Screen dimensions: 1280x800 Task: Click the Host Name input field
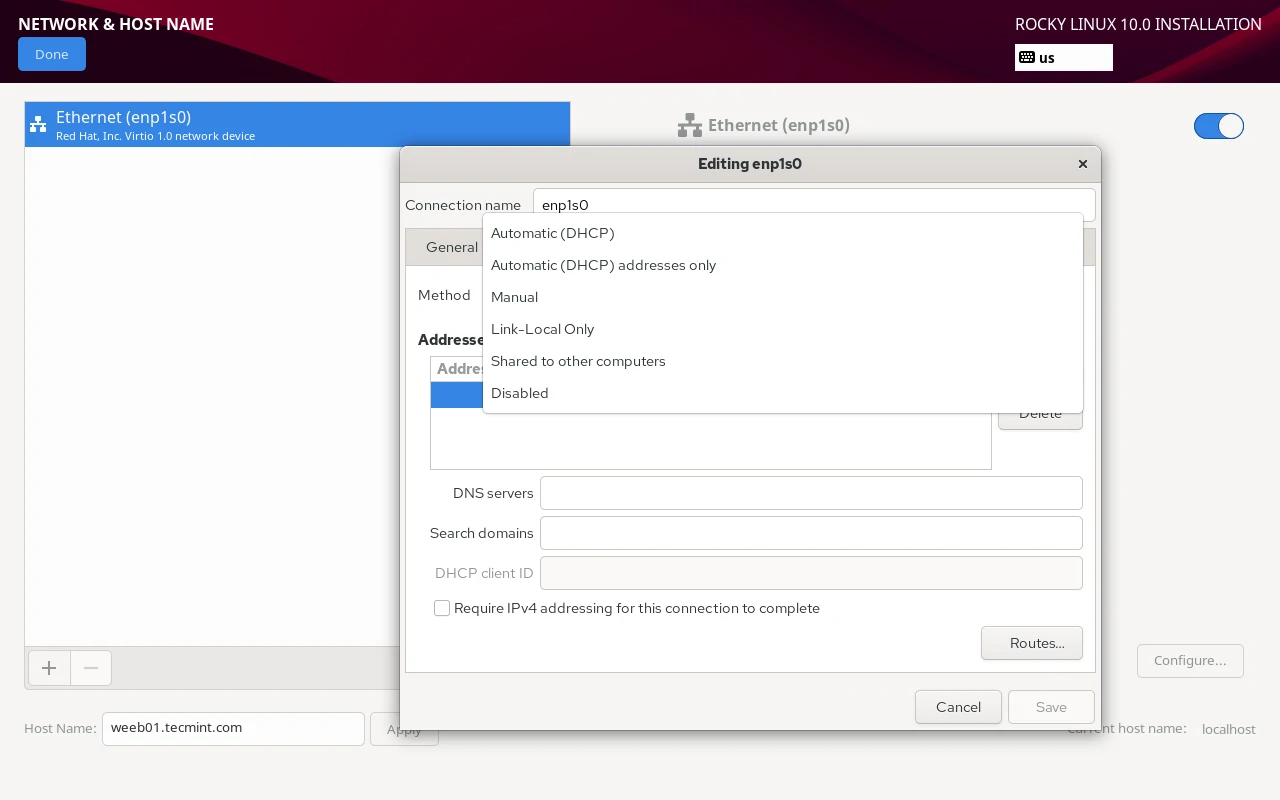pos(233,728)
